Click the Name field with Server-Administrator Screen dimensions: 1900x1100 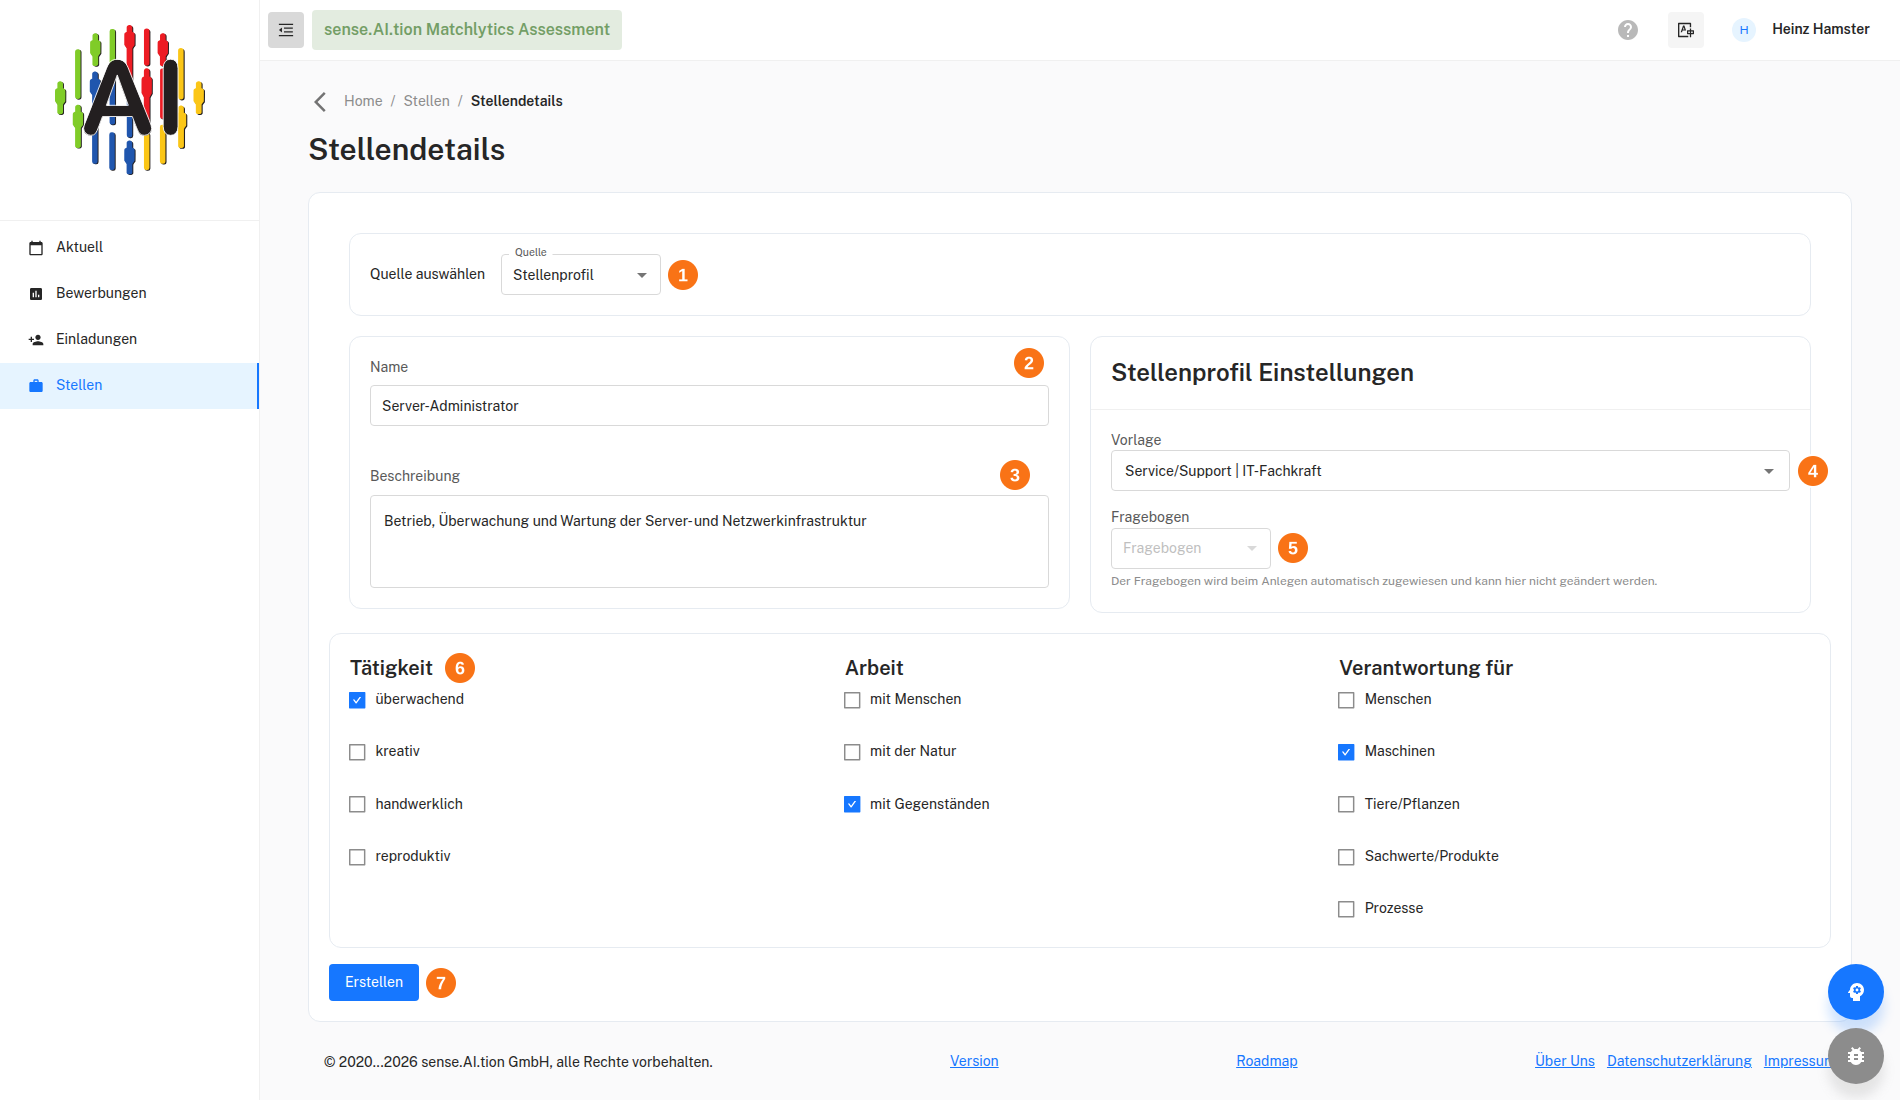pos(709,406)
